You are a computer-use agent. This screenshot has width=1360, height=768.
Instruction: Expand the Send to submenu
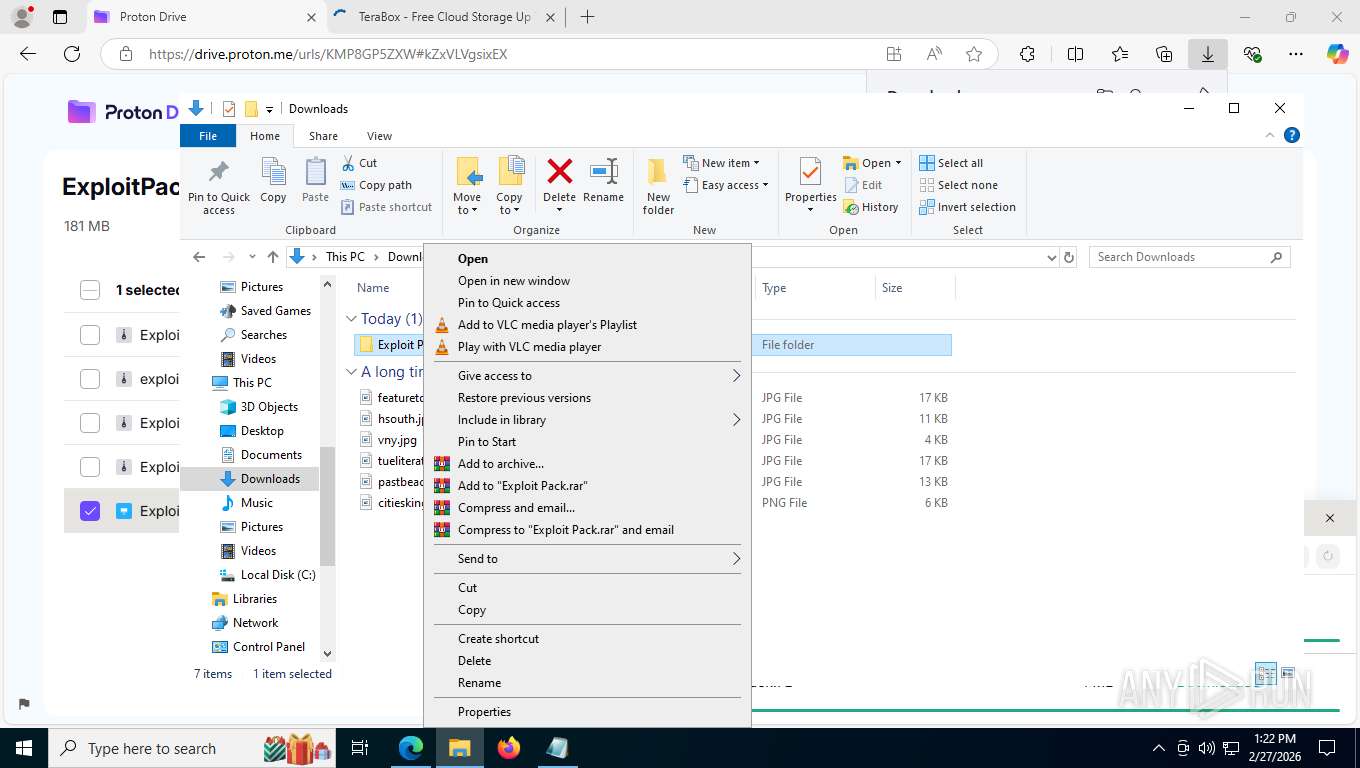point(587,559)
